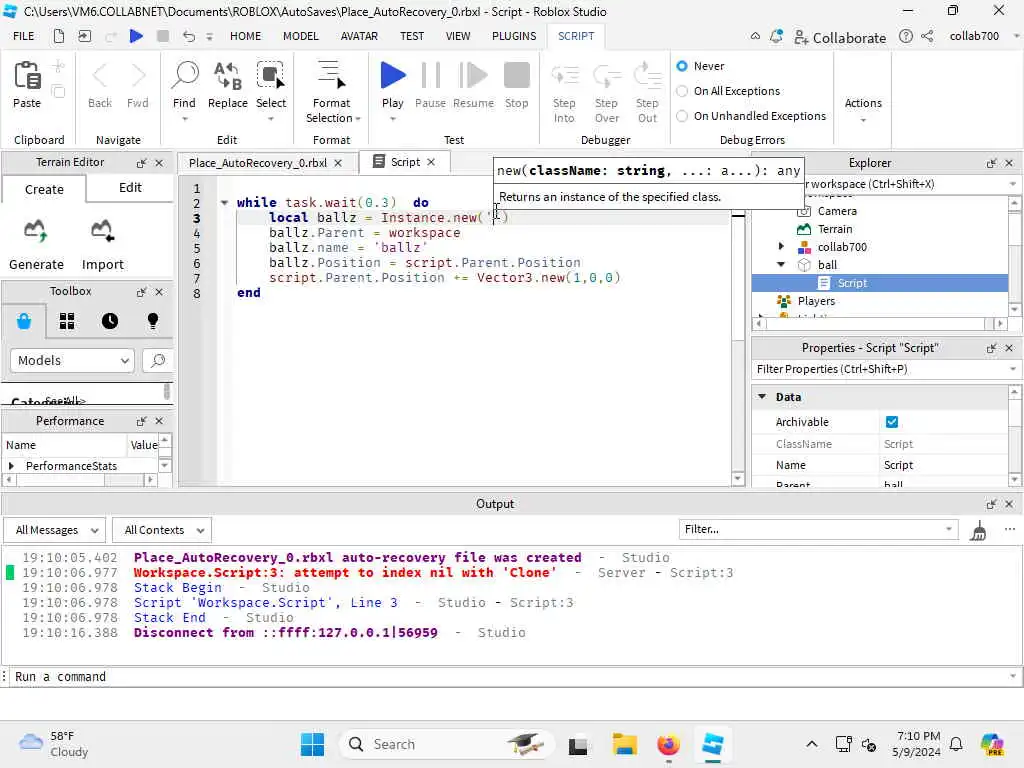Select On Unhandled Exceptions radio button
The width and height of the screenshot is (1024, 768).
[x=682, y=116]
